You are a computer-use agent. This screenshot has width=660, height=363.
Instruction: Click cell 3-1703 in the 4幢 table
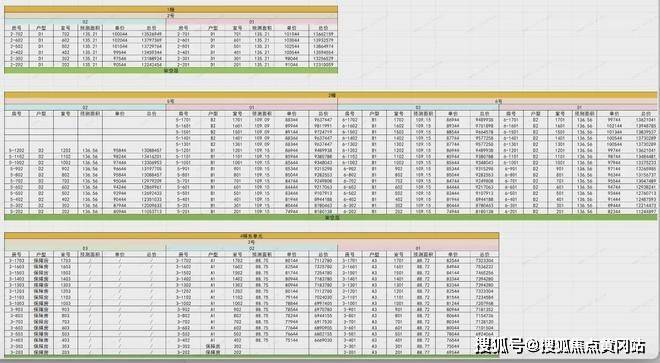(17, 261)
